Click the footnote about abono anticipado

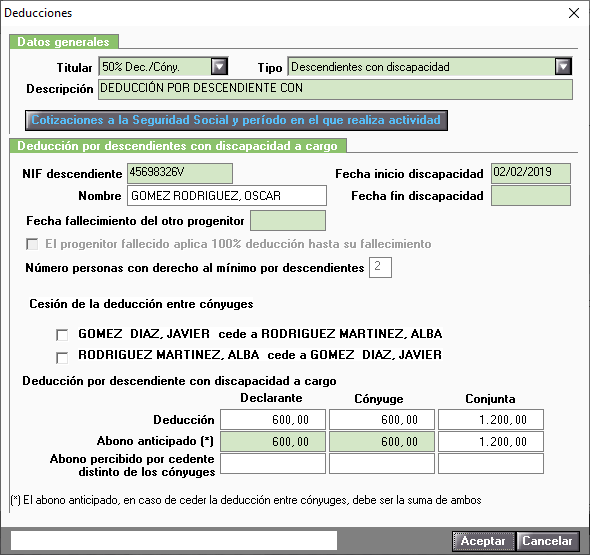[246, 500]
